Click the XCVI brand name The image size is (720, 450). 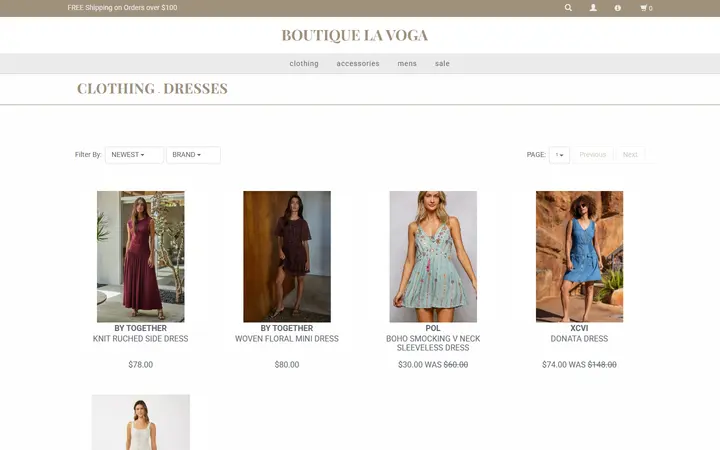pos(579,328)
